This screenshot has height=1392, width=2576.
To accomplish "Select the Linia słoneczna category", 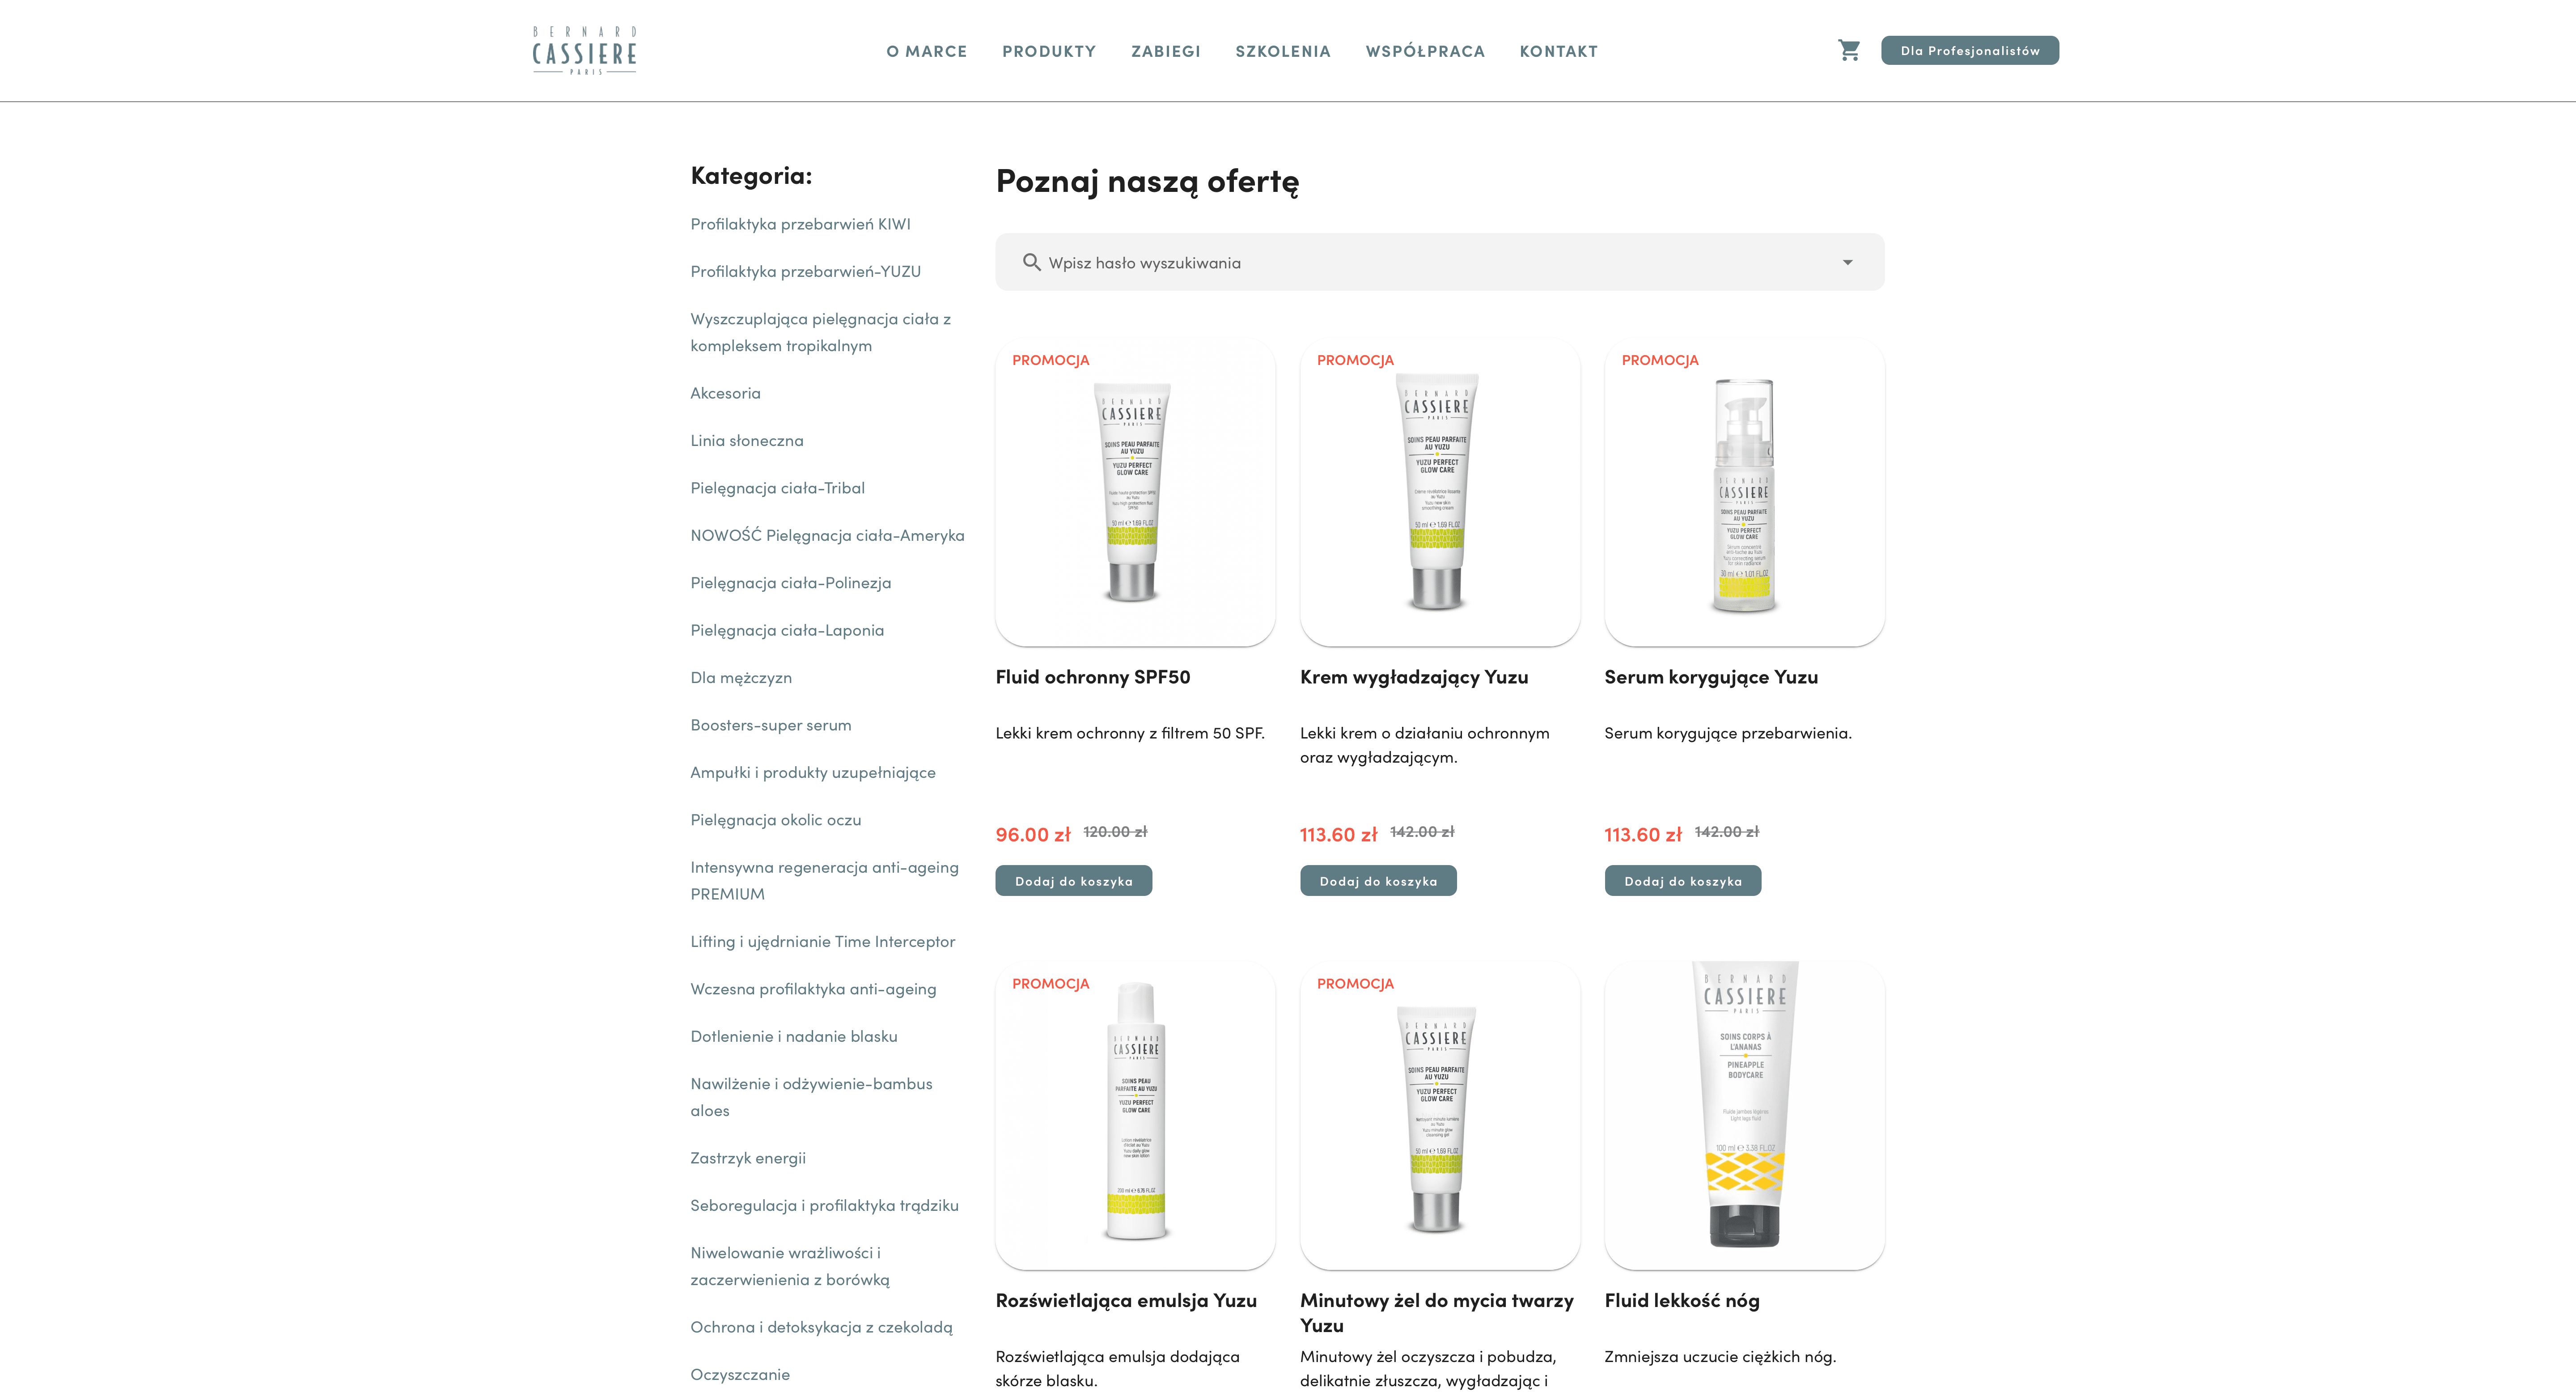I will 746,440.
